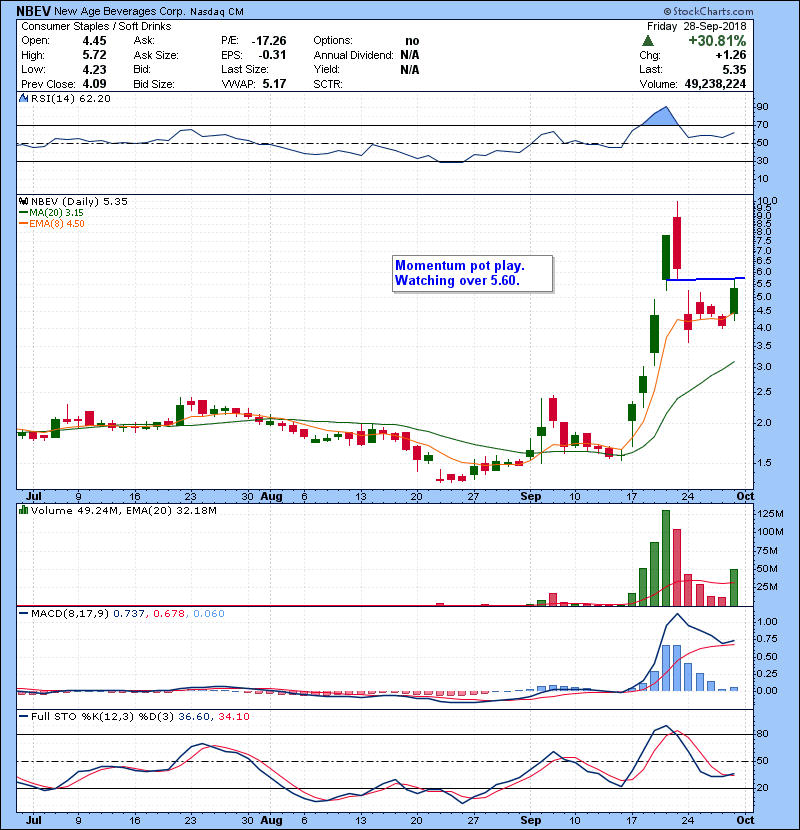Click the RSI(14) indicator line icon
Screen dimensions: 800x830
coord(23,98)
